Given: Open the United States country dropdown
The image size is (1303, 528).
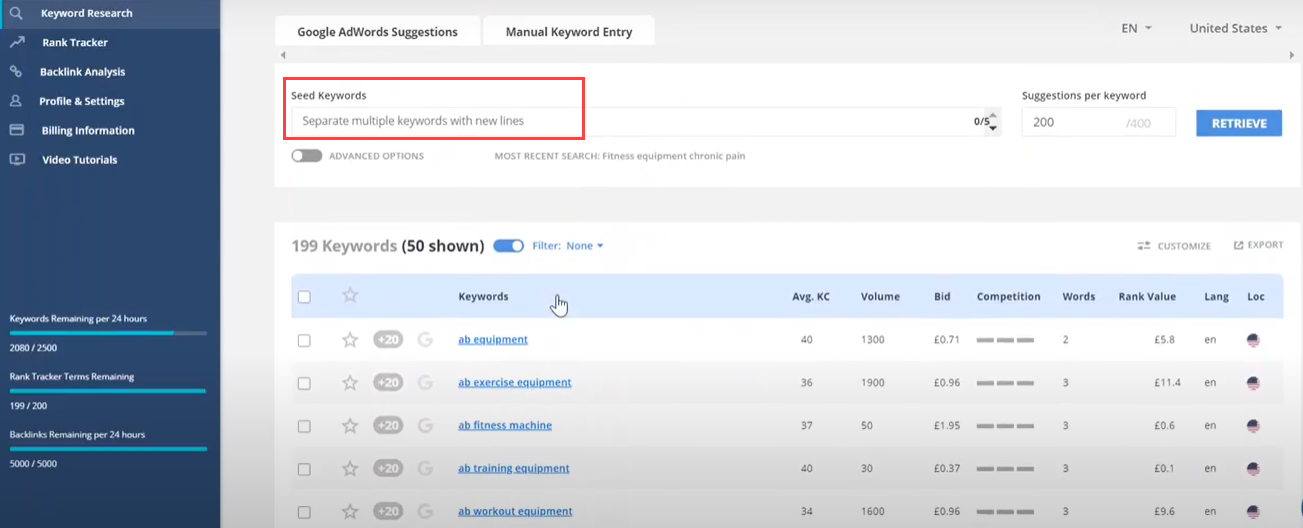Looking at the screenshot, I should 1236,28.
